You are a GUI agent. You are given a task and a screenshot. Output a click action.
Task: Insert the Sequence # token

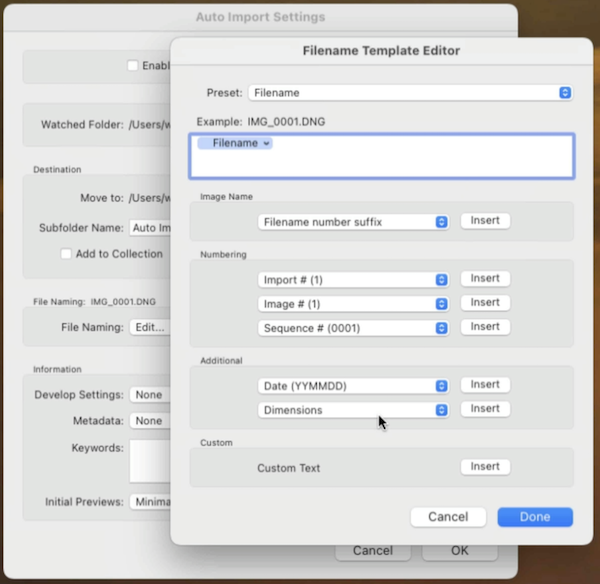point(485,327)
